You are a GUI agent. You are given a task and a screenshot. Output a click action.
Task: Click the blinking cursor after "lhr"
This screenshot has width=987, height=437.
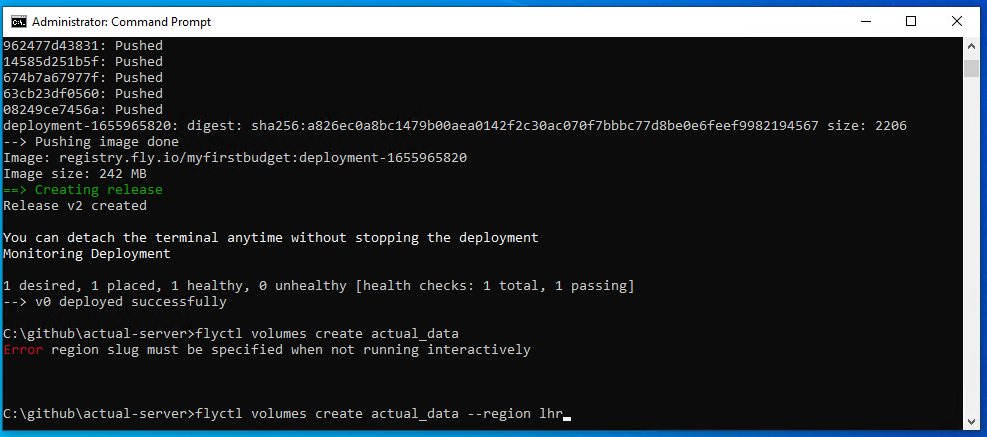click(566, 414)
